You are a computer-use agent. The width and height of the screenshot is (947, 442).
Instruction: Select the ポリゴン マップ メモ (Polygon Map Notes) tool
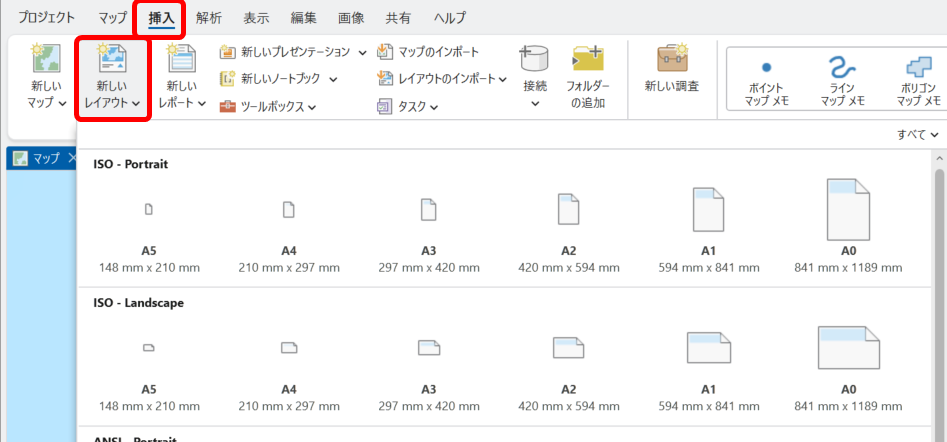coord(918,80)
